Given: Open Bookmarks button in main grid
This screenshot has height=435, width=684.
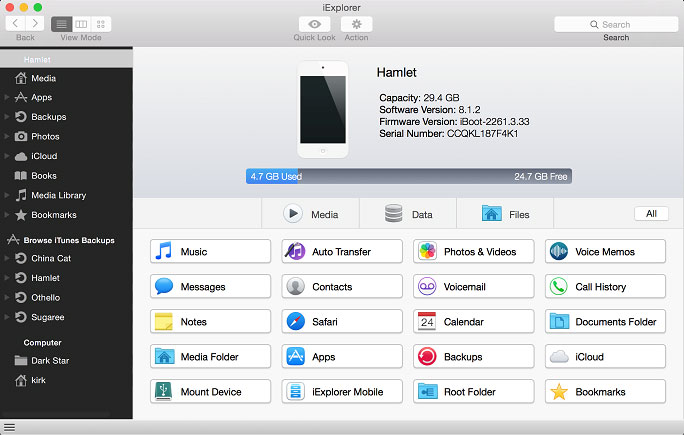Looking at the screenshot, I should point(605,391).
